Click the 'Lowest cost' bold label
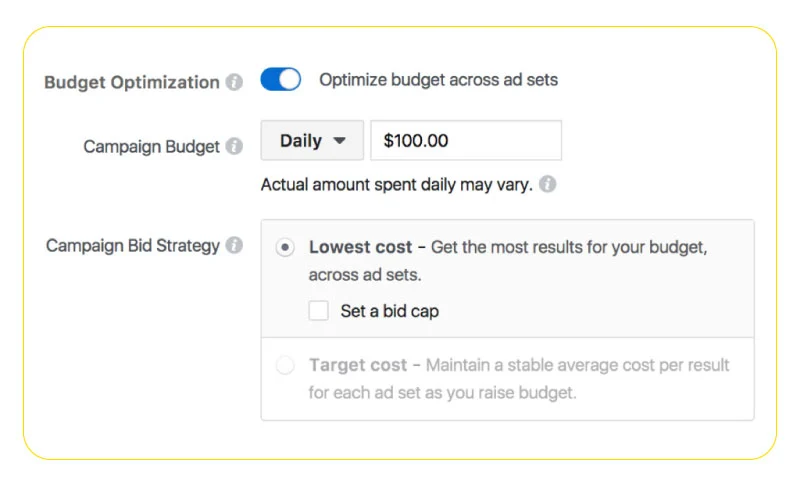 click(360, 247)
